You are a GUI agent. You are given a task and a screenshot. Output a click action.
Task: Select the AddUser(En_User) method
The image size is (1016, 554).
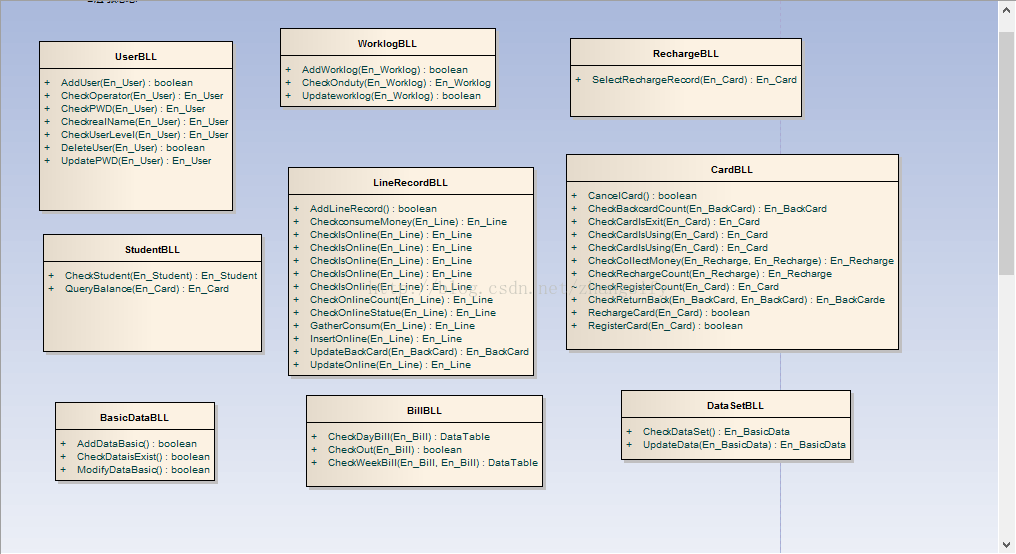[x=126, y=83]
